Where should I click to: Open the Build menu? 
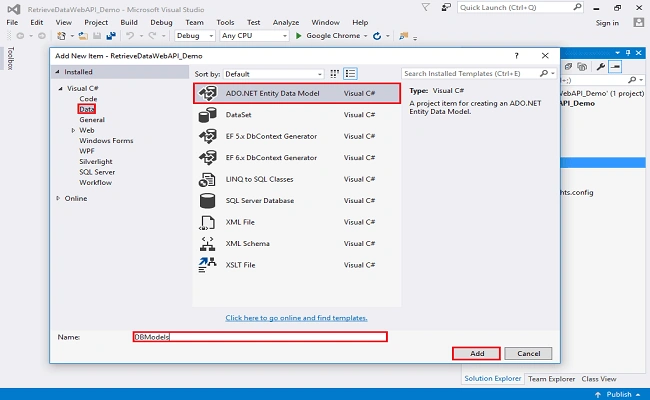pos(129,22)
